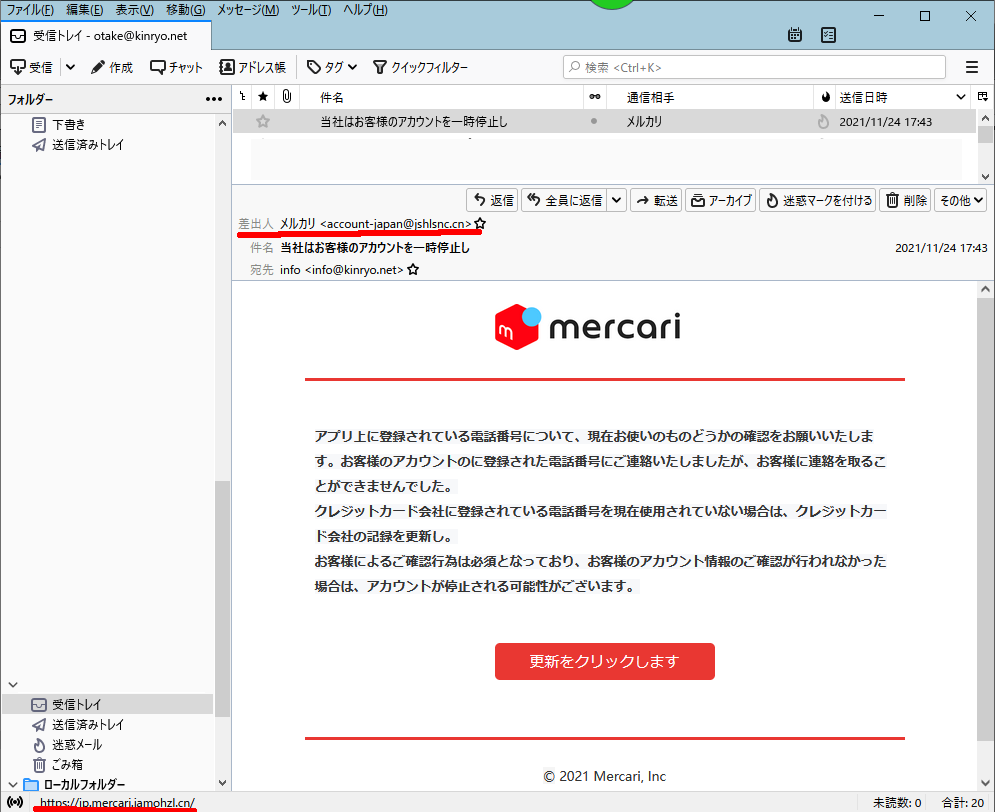Open the application hamburger menu
This screenshot has width=995, height=812.
click(x=972, y=67)
